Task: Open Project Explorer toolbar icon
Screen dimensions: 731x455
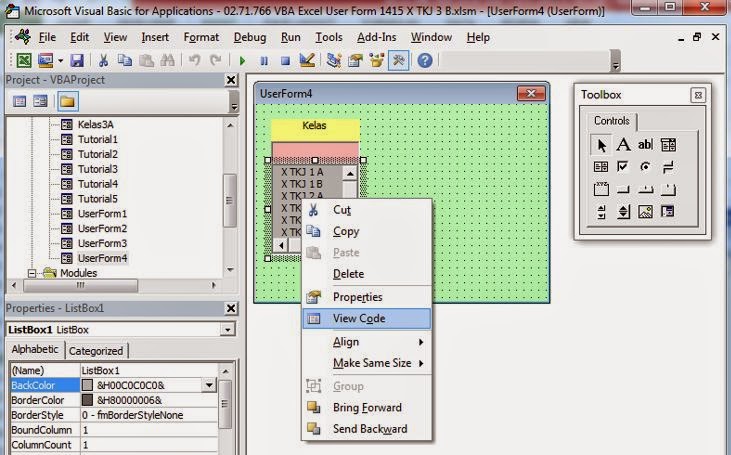Action: pos(334,61)
